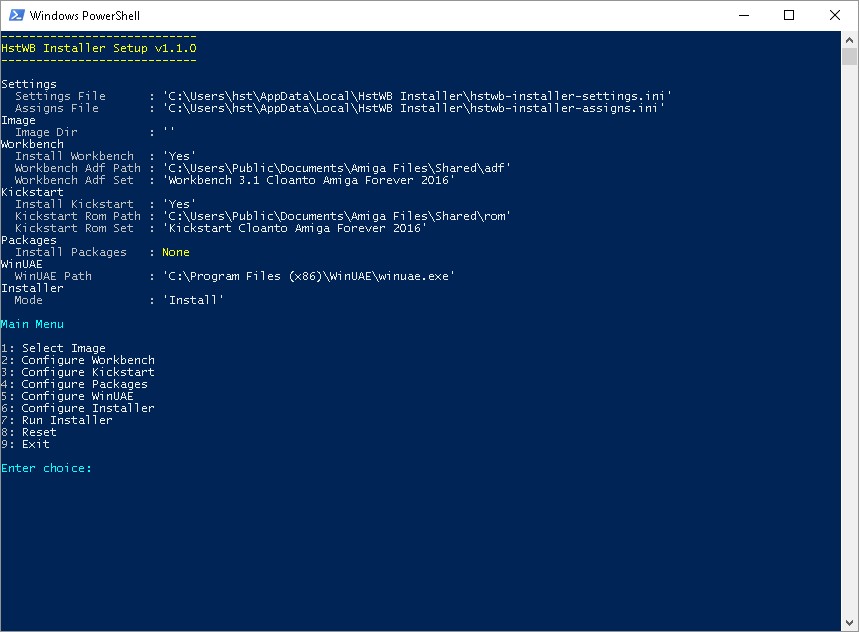859x632 pixels.
Task: Close the Windows PowerShell window
Action: (x=835, y=15)
